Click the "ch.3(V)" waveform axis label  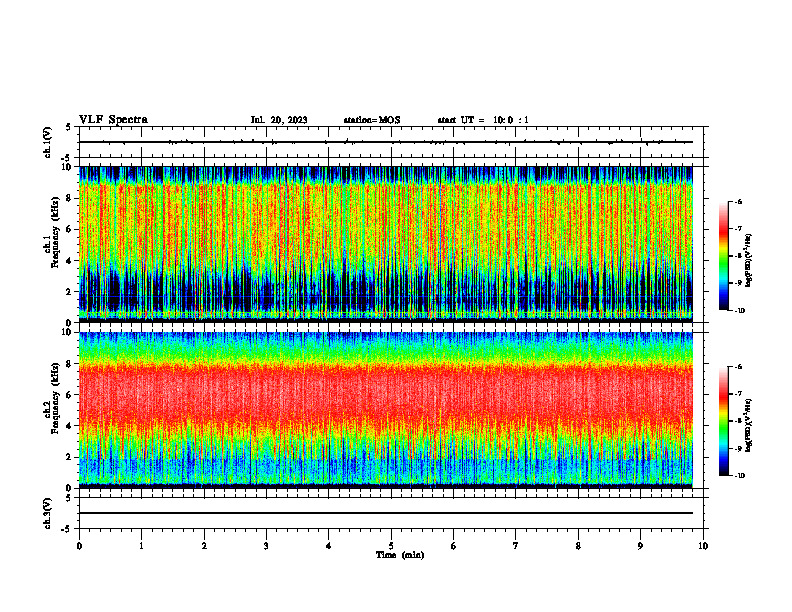pos(48,513)
